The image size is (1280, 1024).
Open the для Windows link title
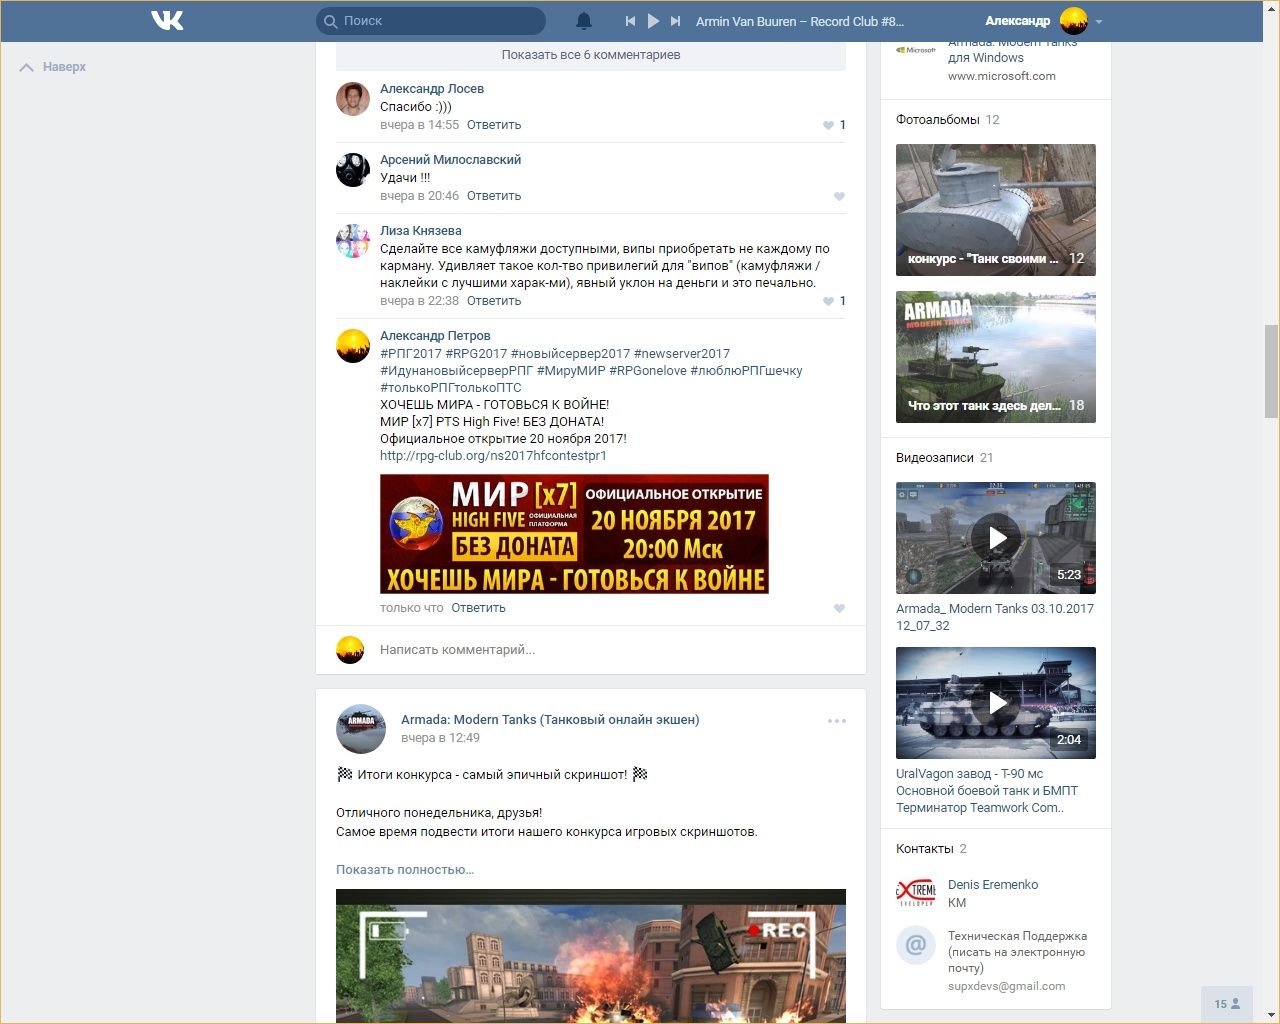986,58
